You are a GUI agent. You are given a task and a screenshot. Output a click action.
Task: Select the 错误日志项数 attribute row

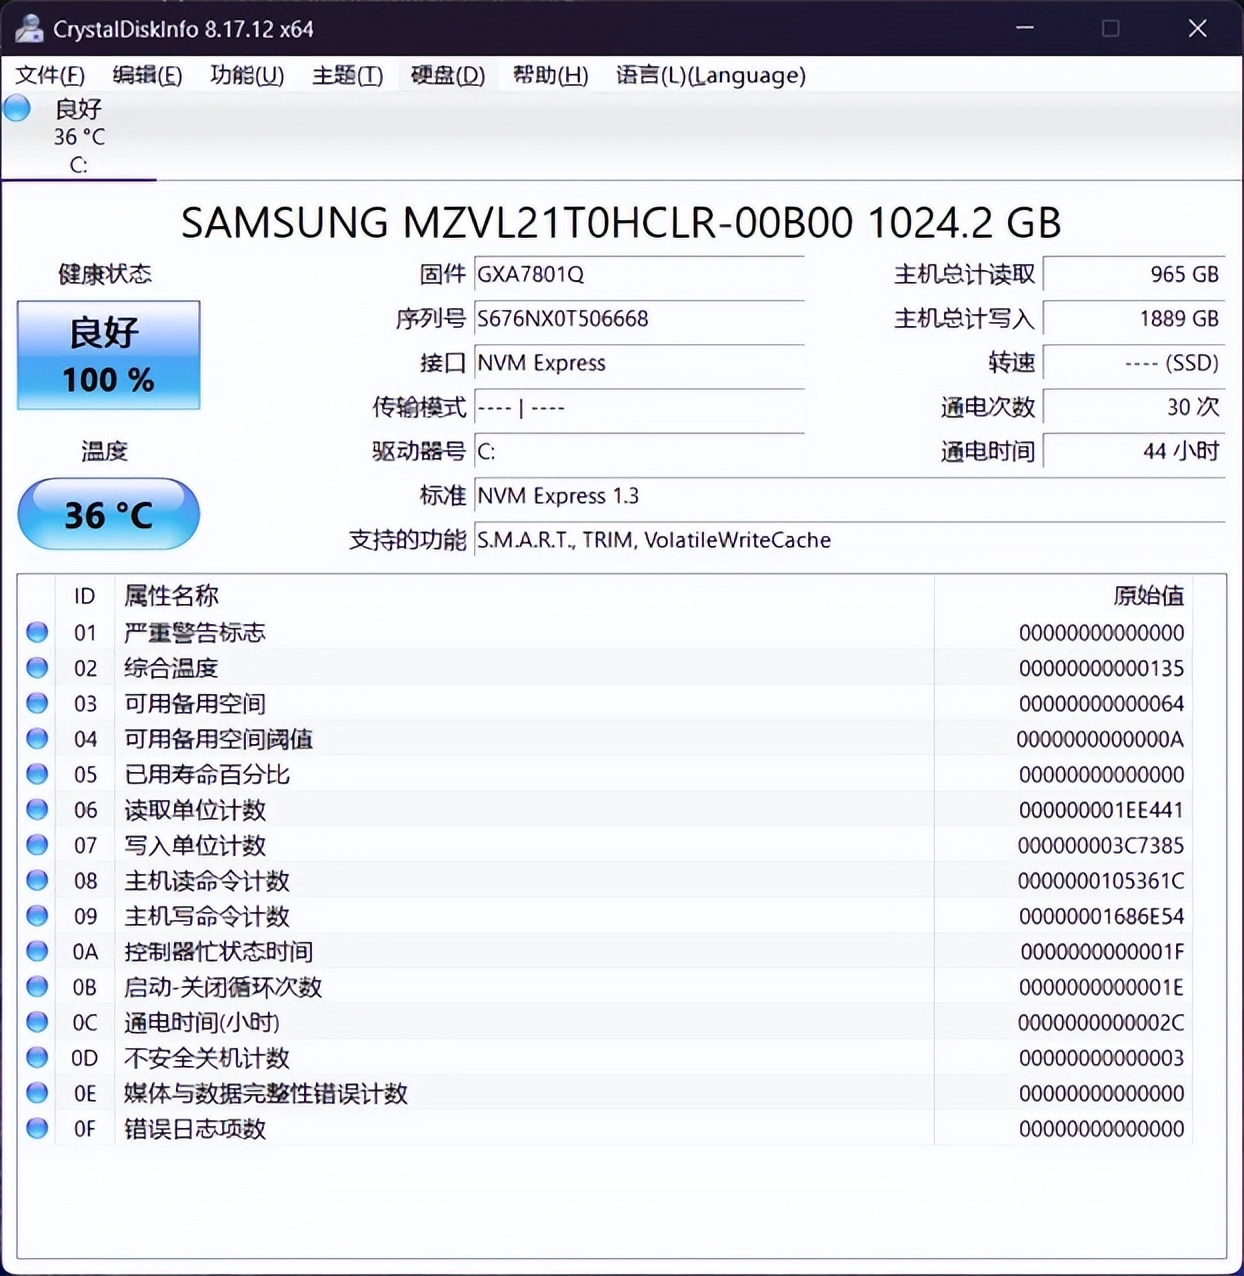605,1128
